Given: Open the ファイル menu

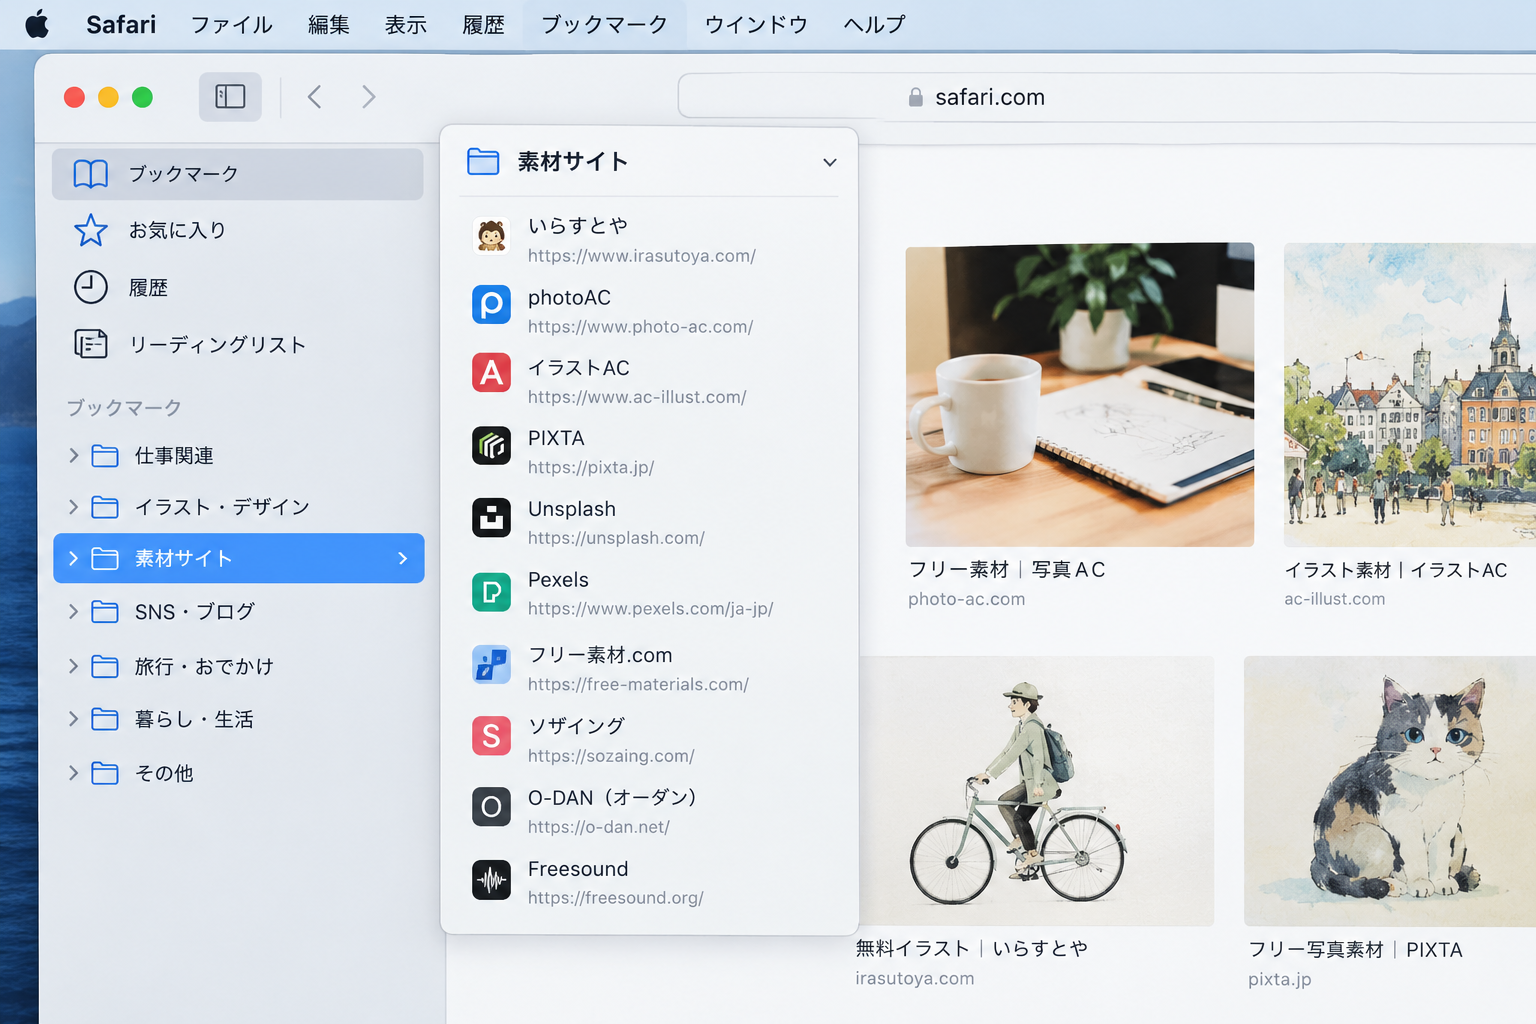Looking at the screenshot, I should (231, 24).
